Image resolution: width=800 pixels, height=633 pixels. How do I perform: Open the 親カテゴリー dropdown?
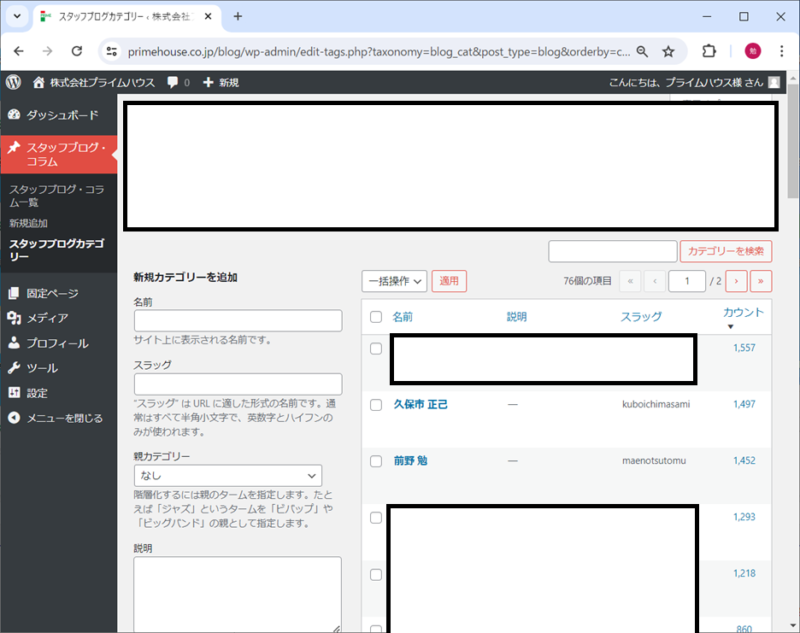pyautogui.click(x=228, y=475)
